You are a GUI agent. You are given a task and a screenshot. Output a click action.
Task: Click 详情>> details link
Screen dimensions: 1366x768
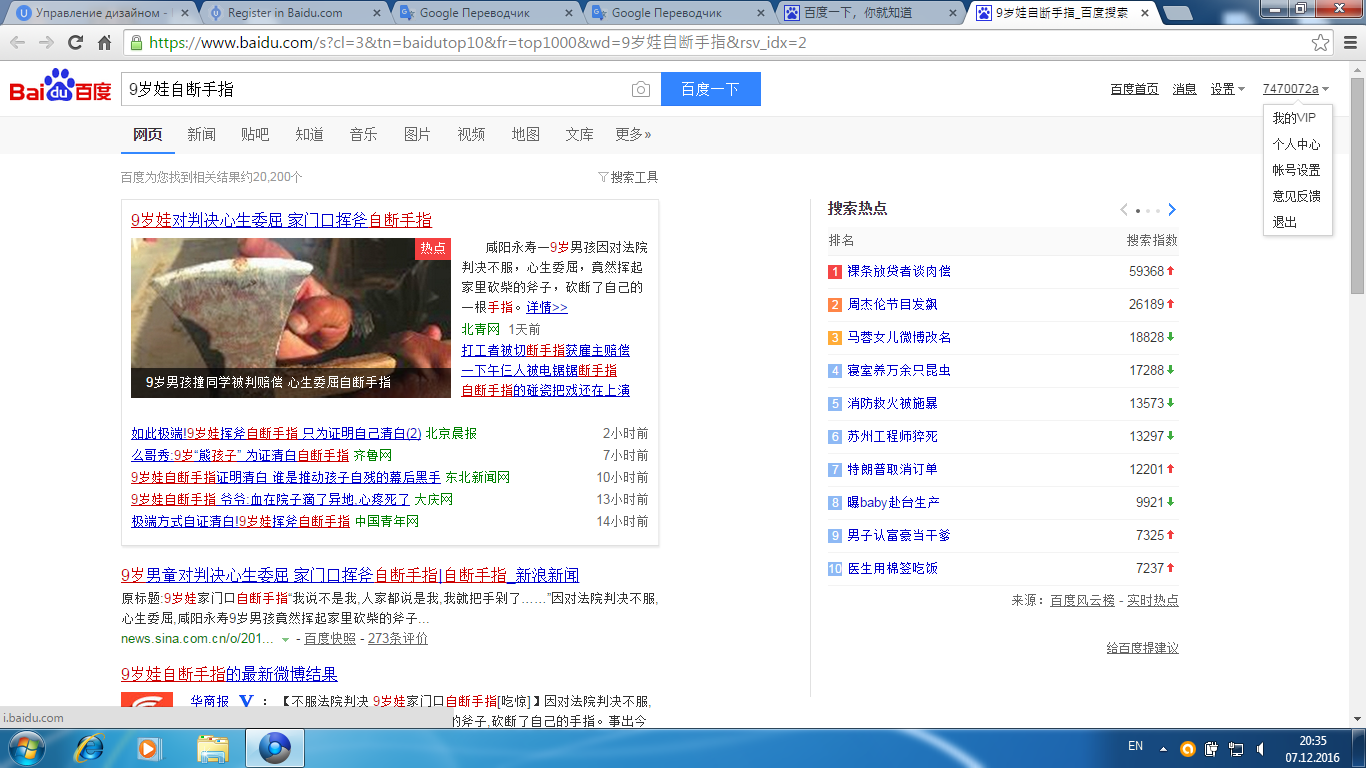click(x=547, y=307)
